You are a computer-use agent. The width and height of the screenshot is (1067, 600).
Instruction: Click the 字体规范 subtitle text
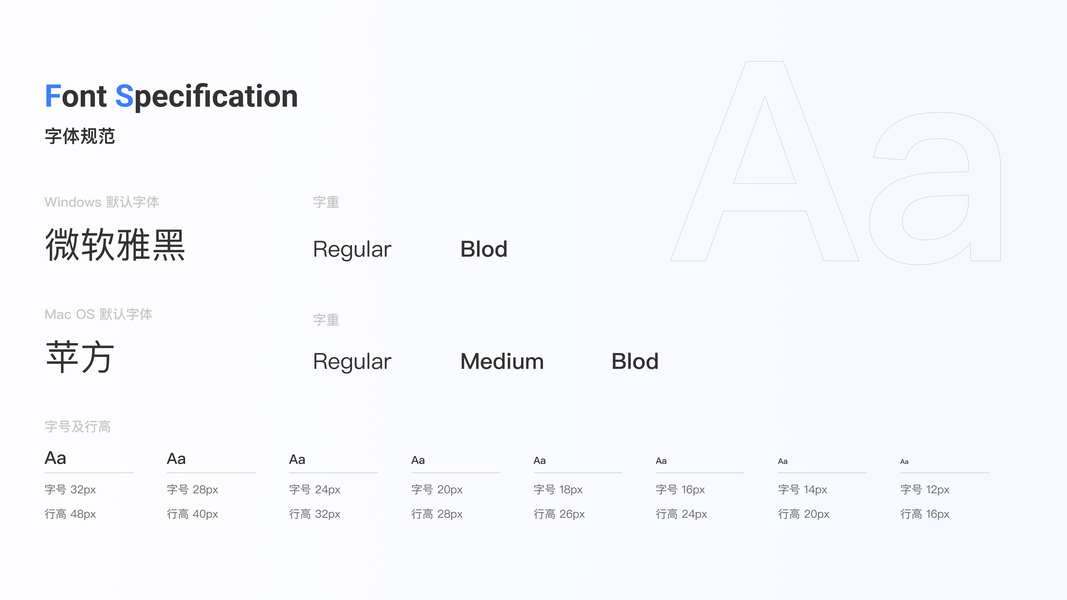point(80,136)
